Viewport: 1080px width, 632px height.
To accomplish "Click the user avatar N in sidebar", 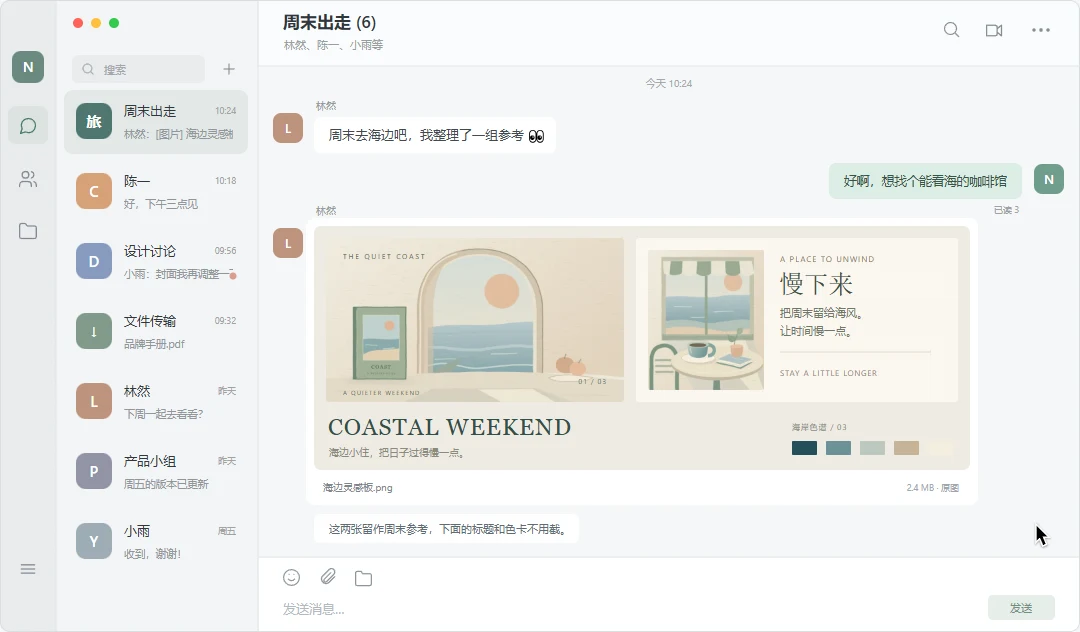I will [x=28, y=67].
